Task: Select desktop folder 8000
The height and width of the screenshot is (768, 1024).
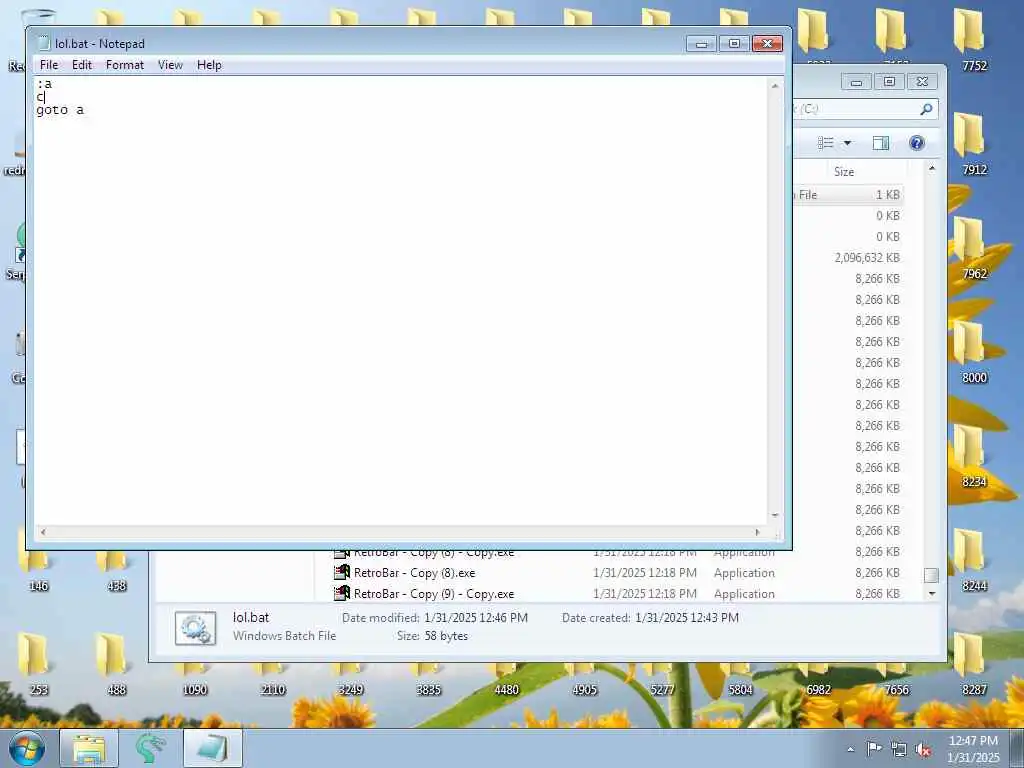Action: coord(973,353)
